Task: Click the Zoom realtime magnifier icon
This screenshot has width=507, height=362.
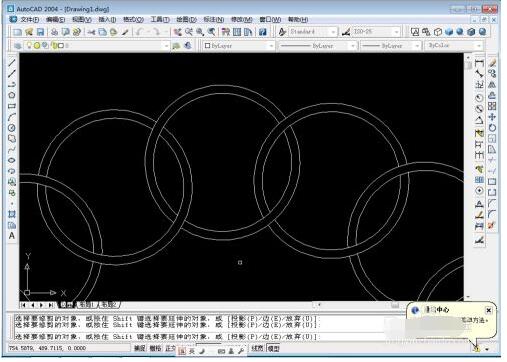Action: coord(189,32)
